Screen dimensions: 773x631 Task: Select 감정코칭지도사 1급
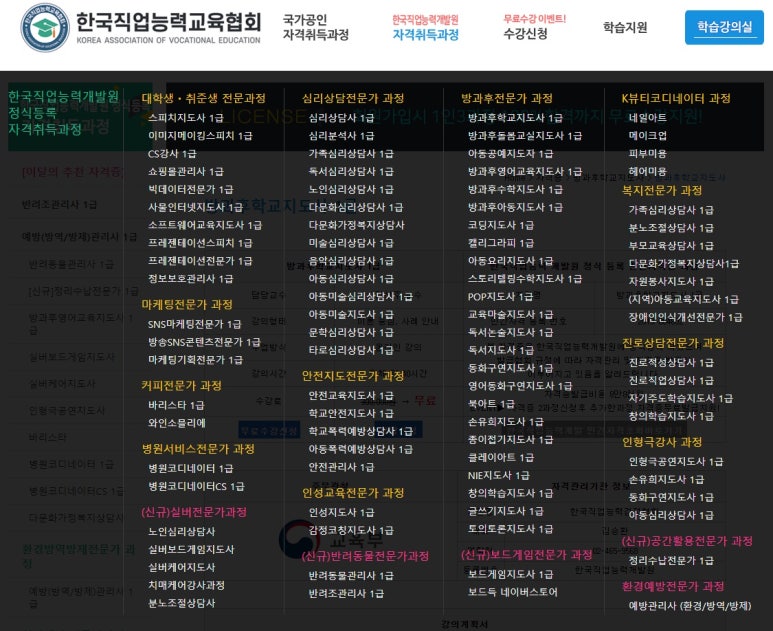[x=351, y=530]
